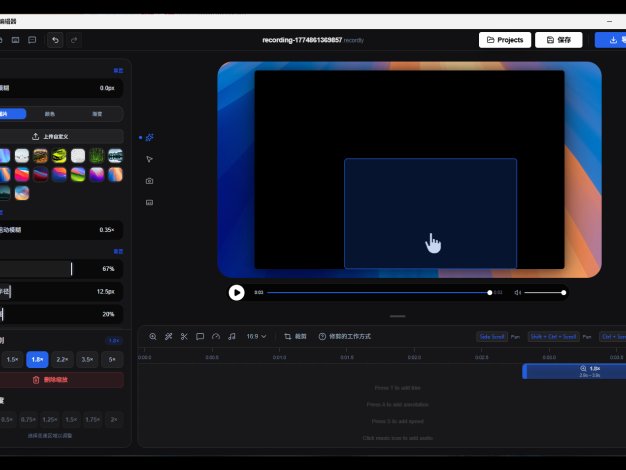626x470 pixels.
Task: Click the blue reset link above 67% slider
Action: coord(118,252)
